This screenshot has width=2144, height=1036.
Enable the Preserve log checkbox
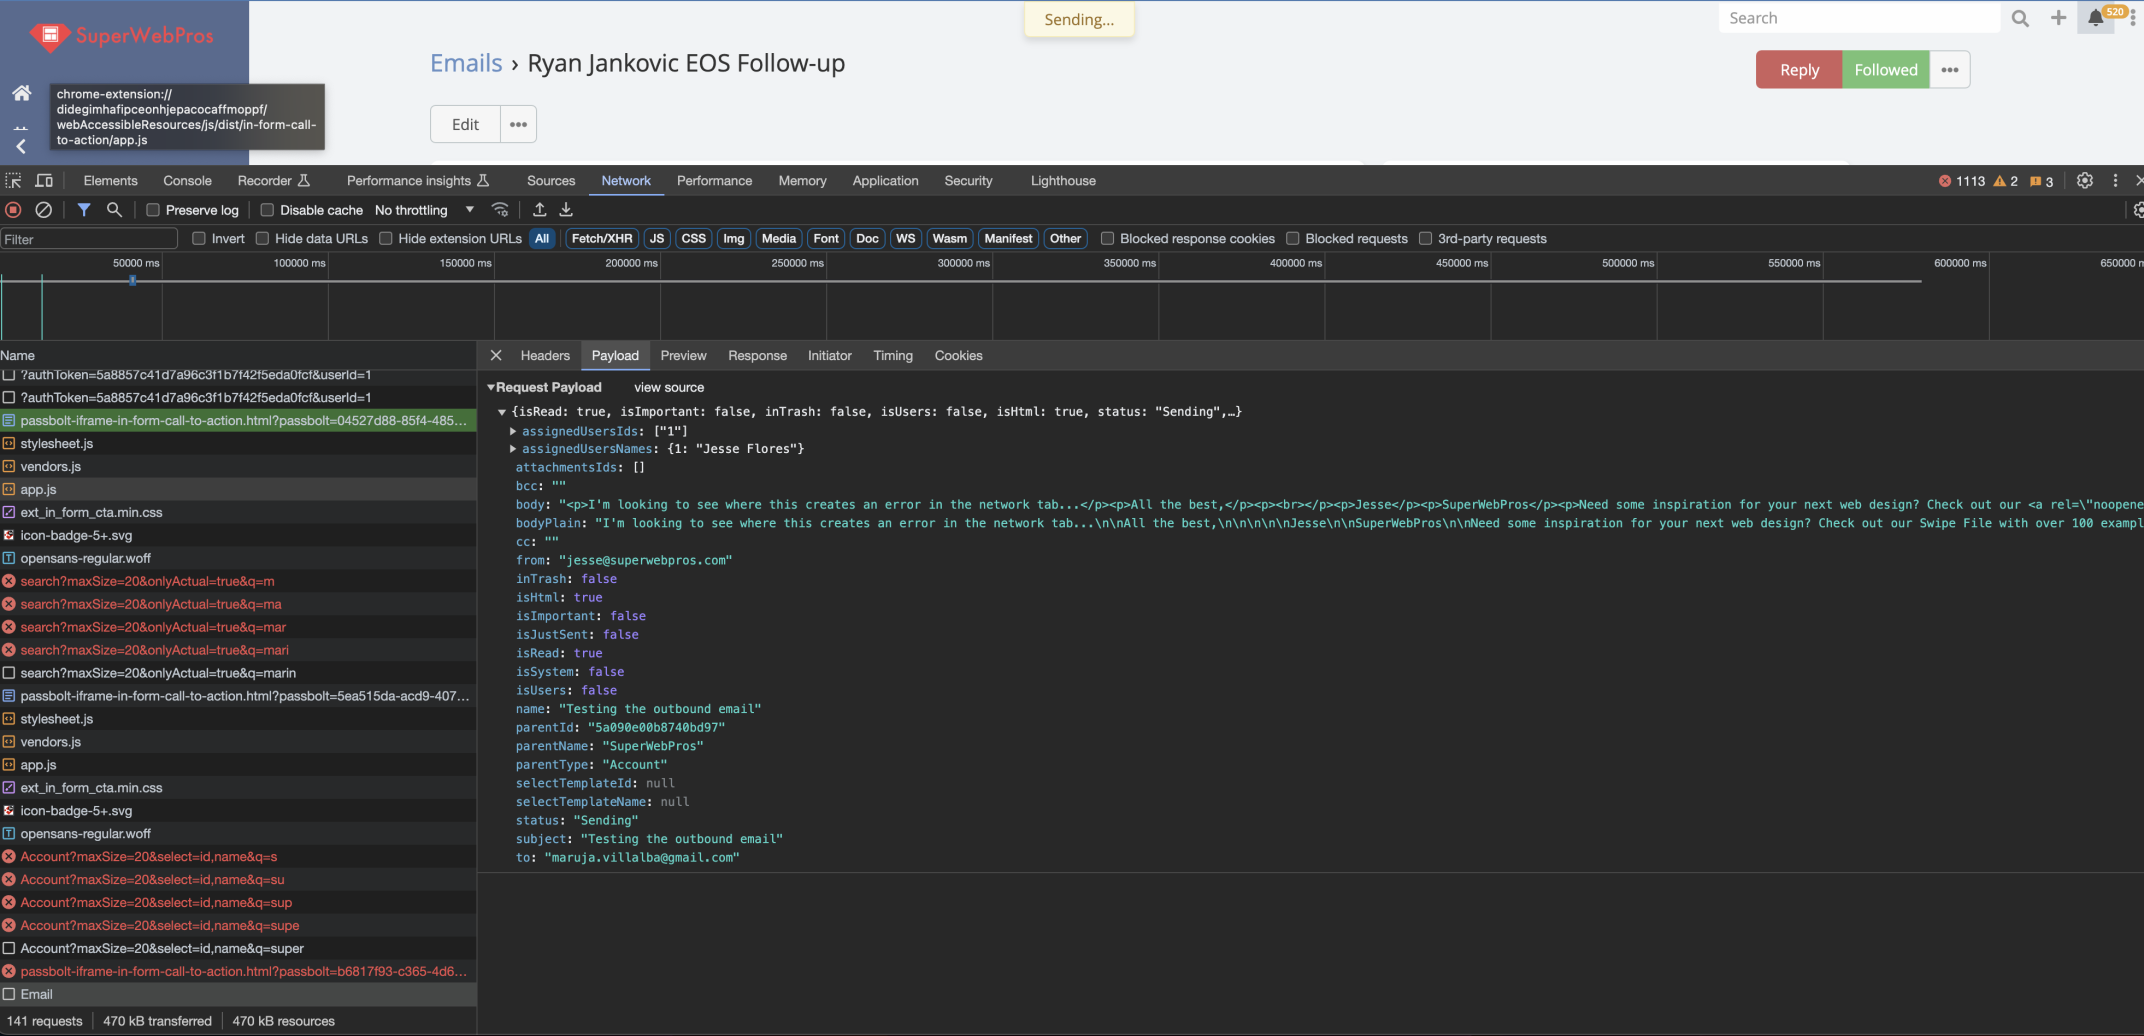click(153, 210)
